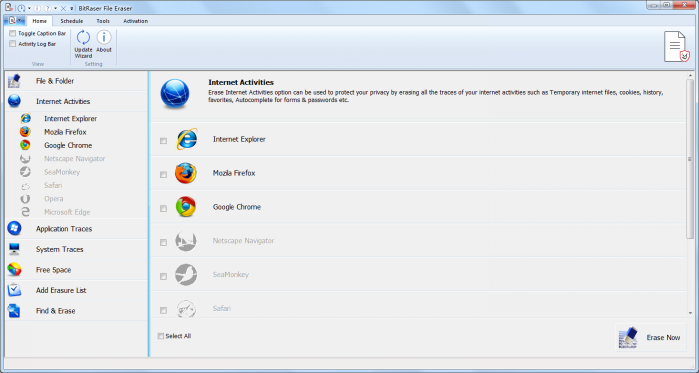
Task: Click the help question-mark icon in the title bar
Action: (48, 8)
